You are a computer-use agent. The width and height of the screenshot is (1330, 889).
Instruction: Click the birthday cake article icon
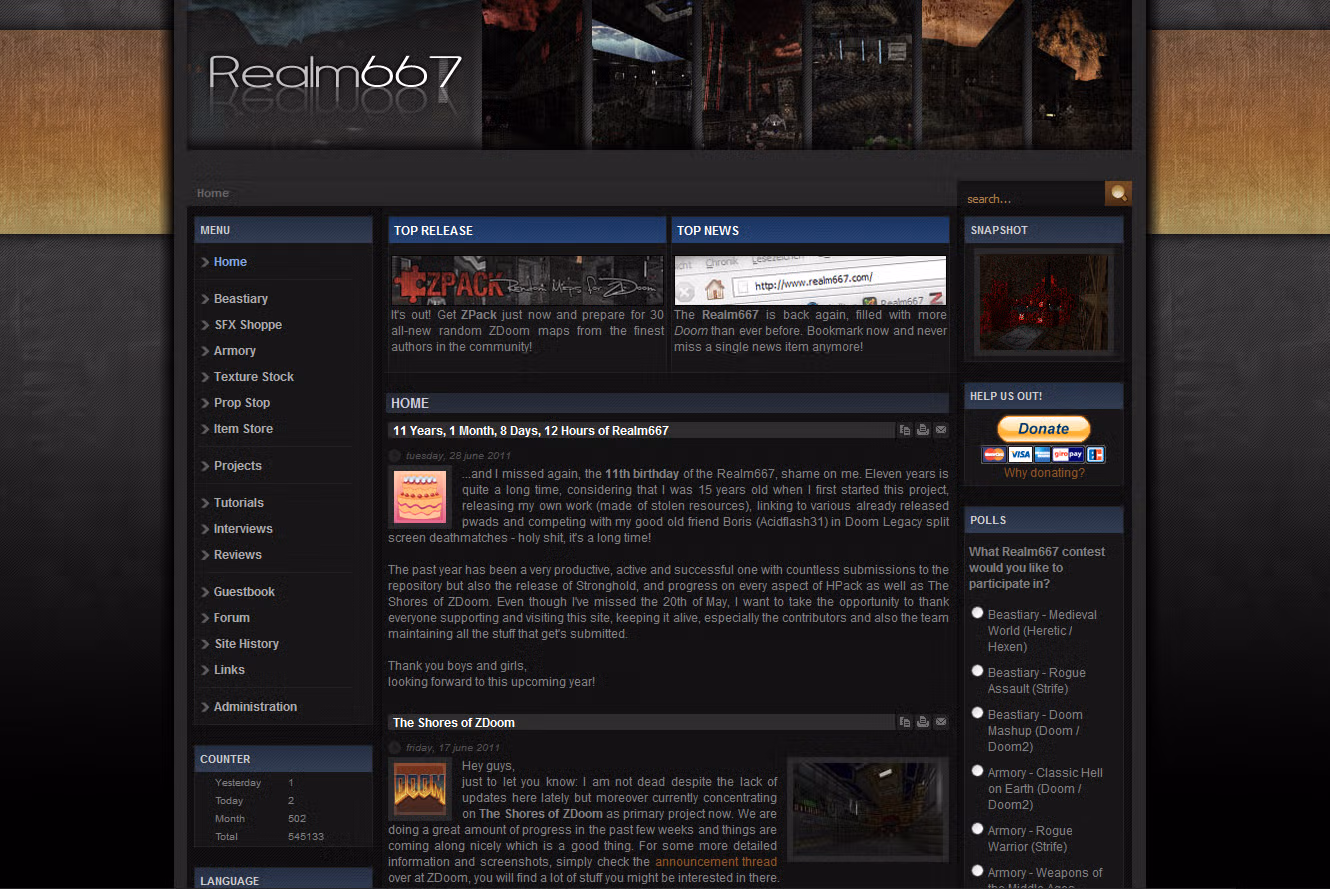420,497
